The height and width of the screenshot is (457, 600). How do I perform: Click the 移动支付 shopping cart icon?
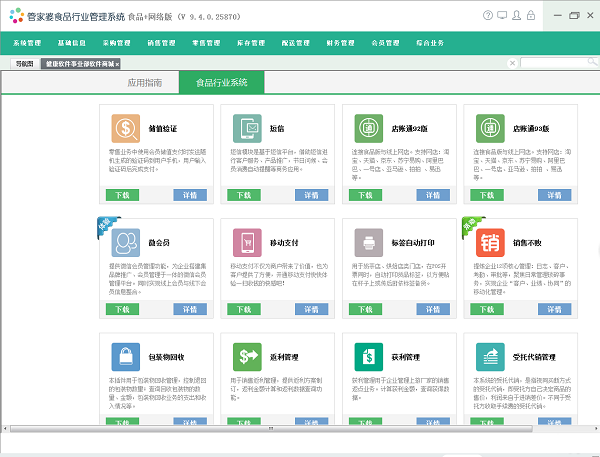click(x=247, y=243)
